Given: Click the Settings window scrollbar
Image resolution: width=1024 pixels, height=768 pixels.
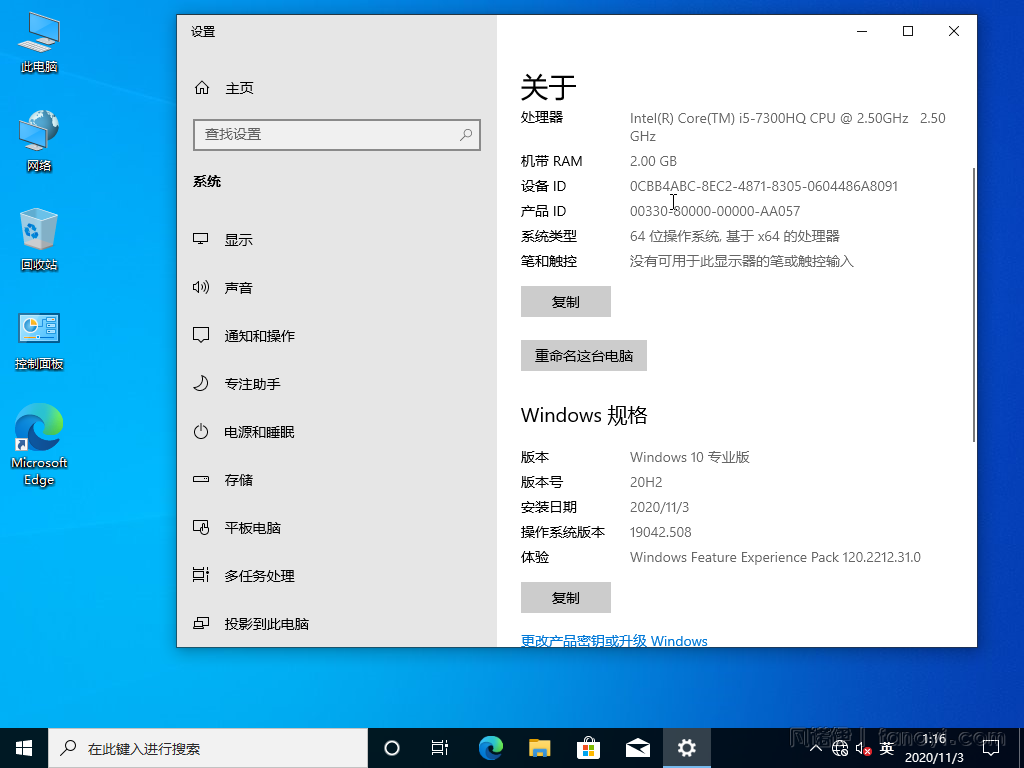Looking at the screenshot, I should (974, 305).
